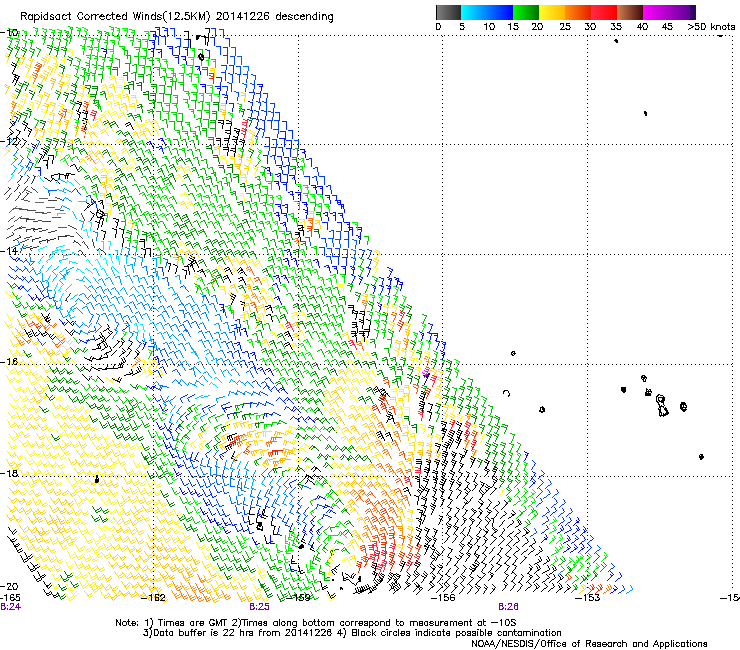Pick the brown 35-40 knots color band

[x=630, y=12]
